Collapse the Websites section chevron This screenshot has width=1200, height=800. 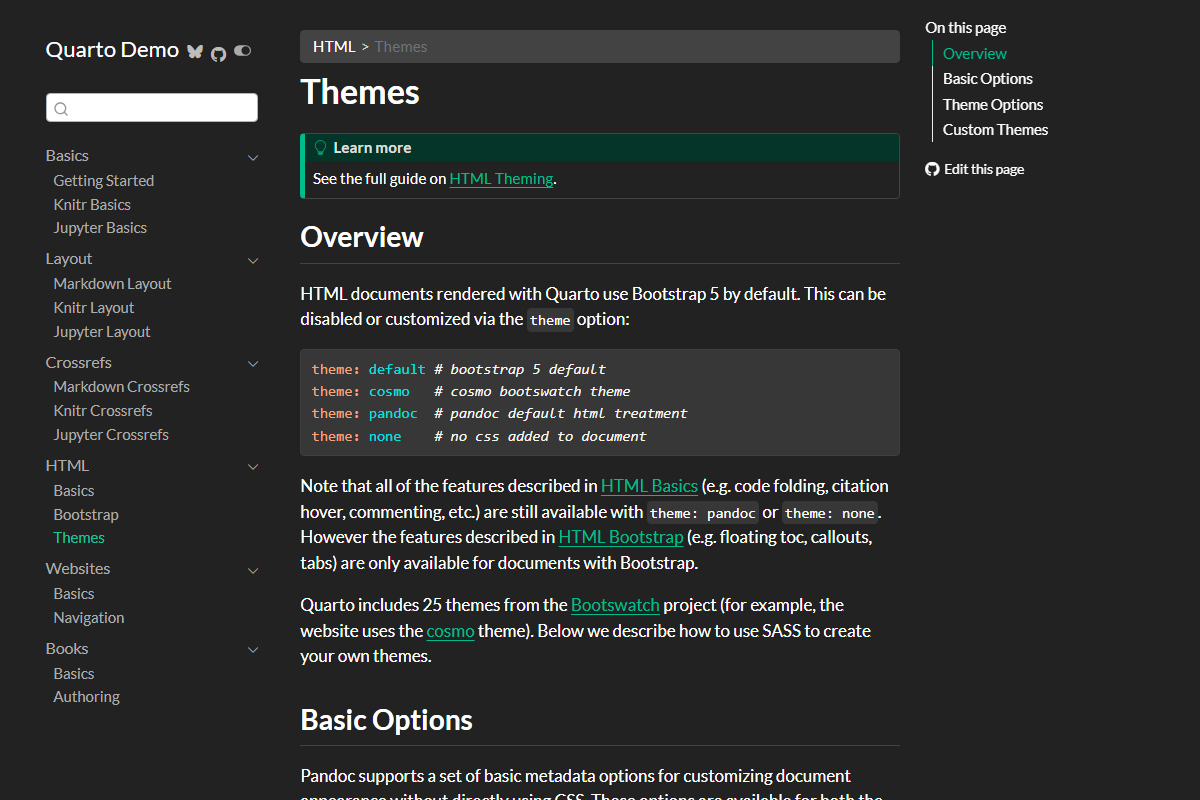click(x=253, y=569)
